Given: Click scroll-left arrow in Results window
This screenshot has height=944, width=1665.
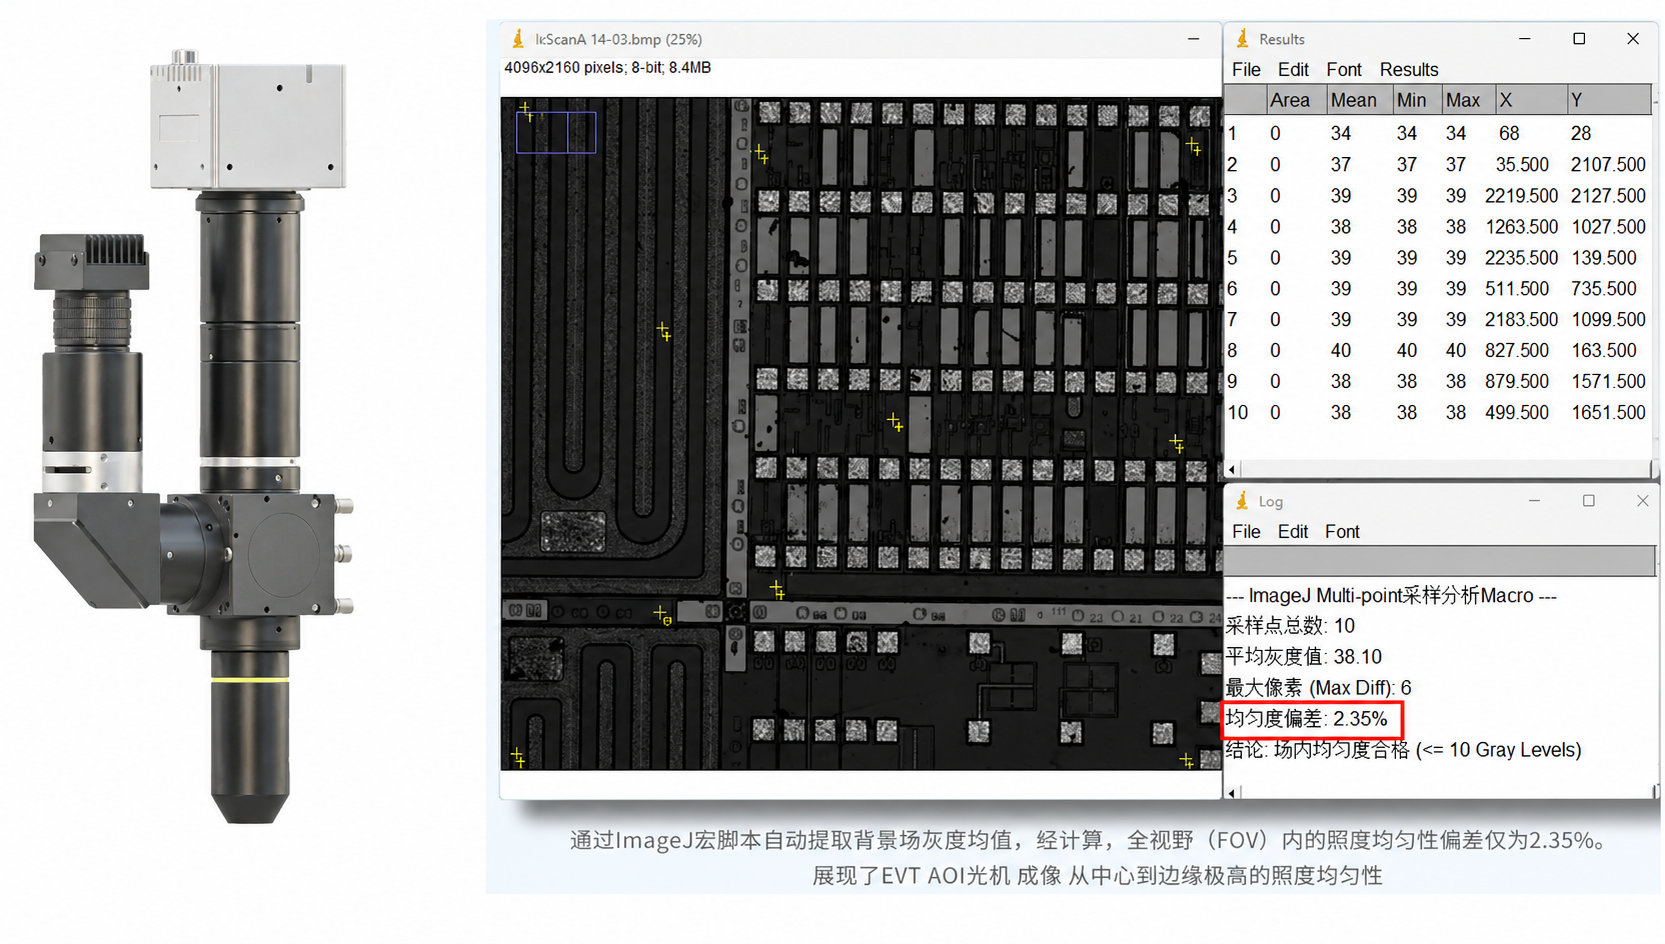Looking at the screenshot, I should click(1232, 469).
